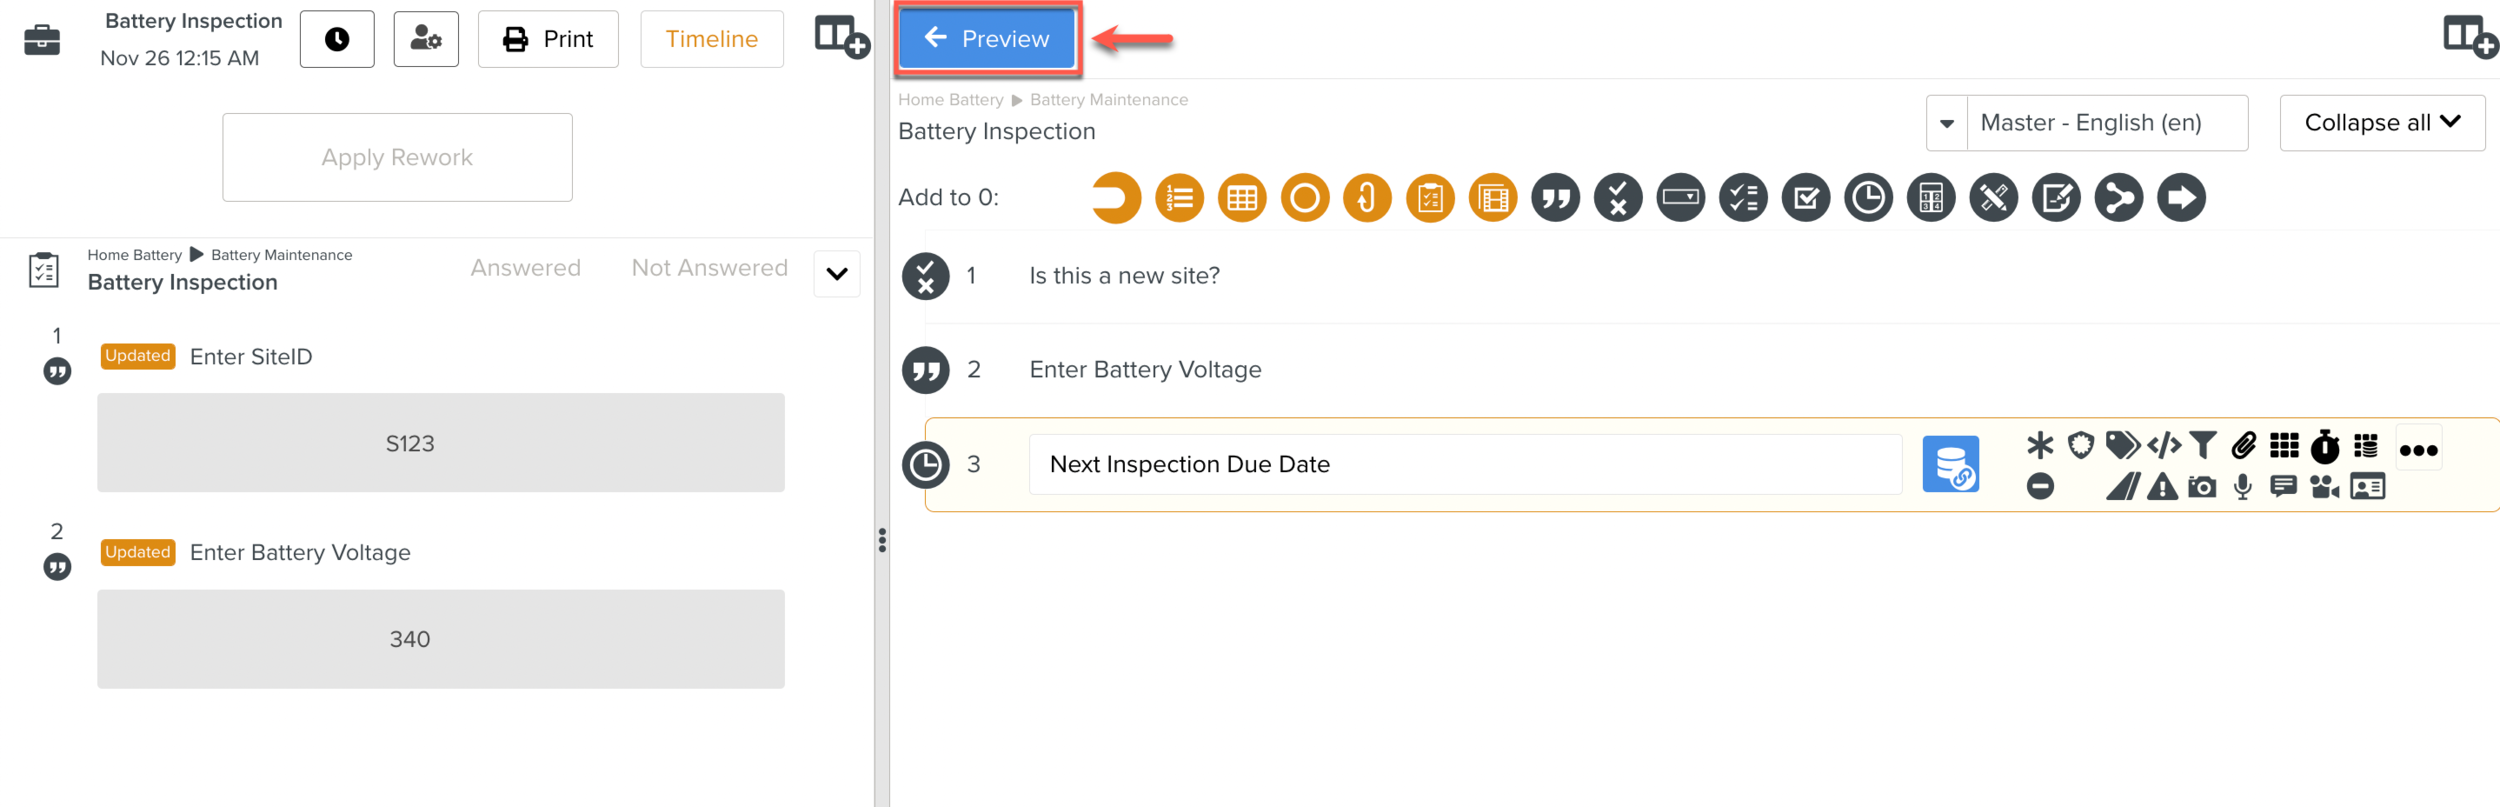
Task: Expand the chevron beside Not Answered
Action: pos(837,274)
